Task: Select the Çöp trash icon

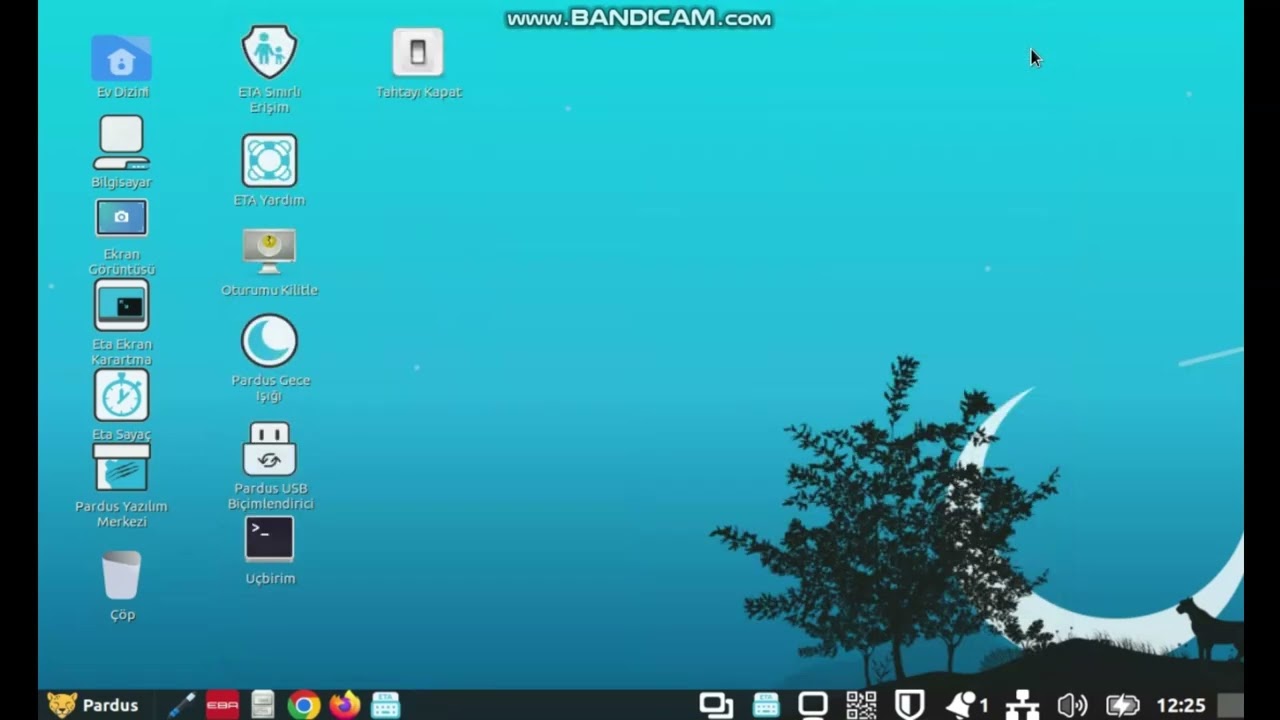Action: [x=121, y=575]
